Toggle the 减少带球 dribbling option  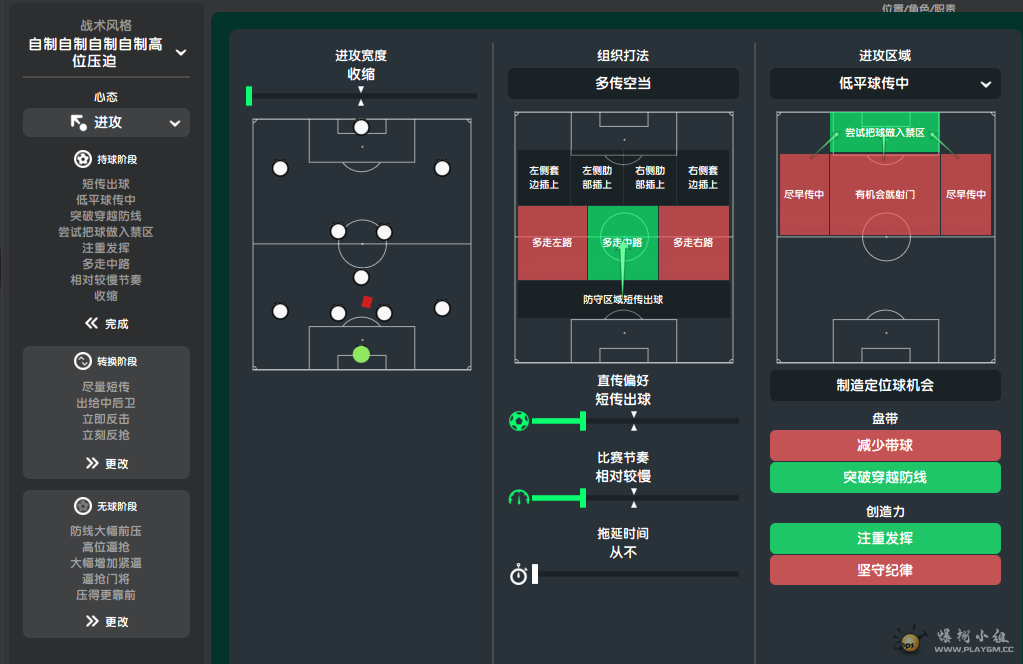tap(885, 445)
